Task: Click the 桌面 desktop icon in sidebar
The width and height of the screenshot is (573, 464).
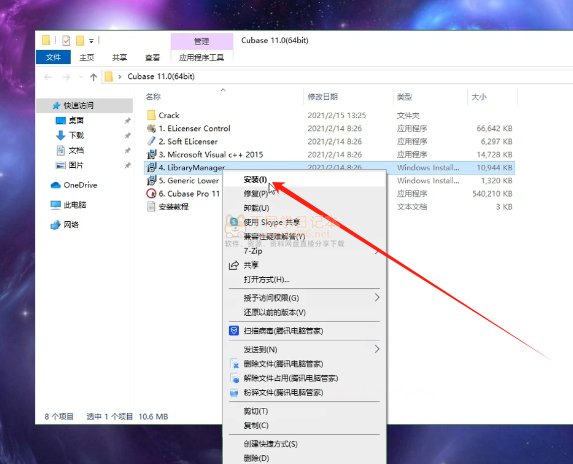Action: (x=61, y=121)
